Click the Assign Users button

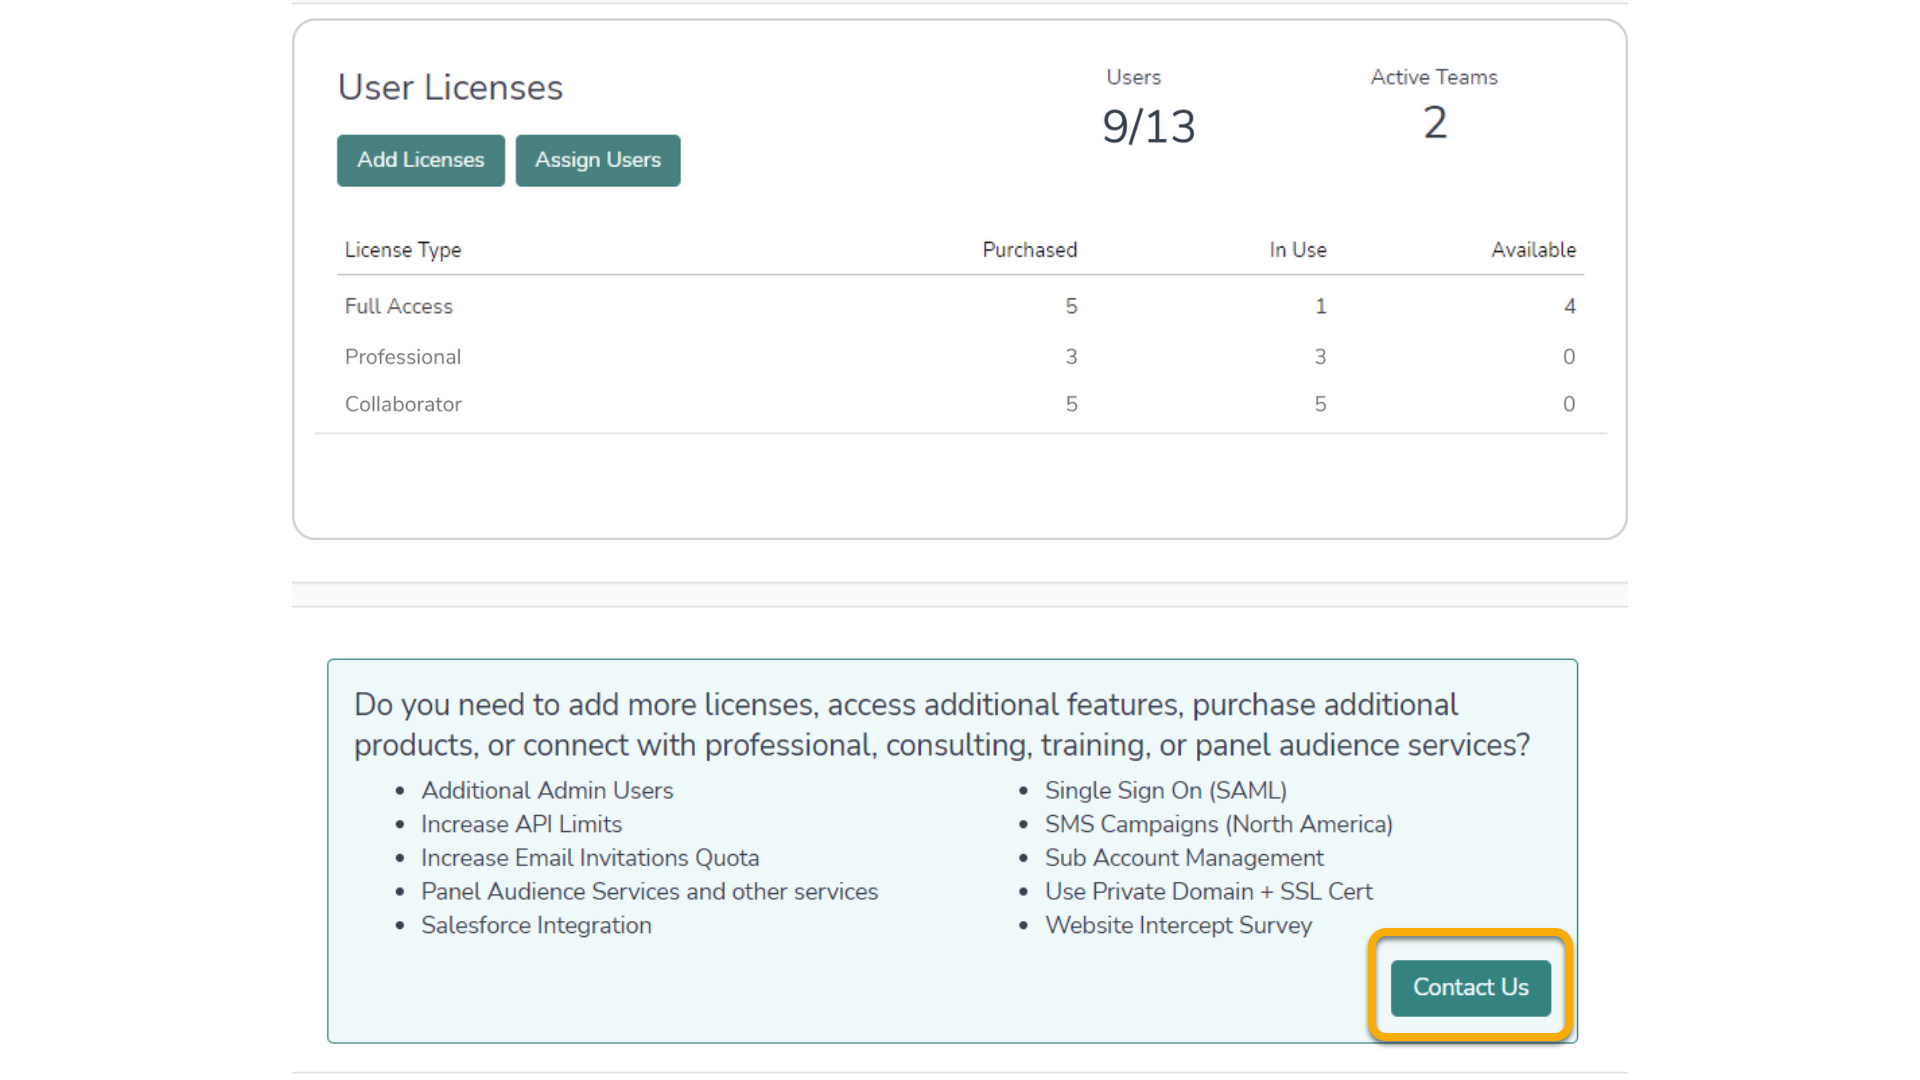pos(597,160)
